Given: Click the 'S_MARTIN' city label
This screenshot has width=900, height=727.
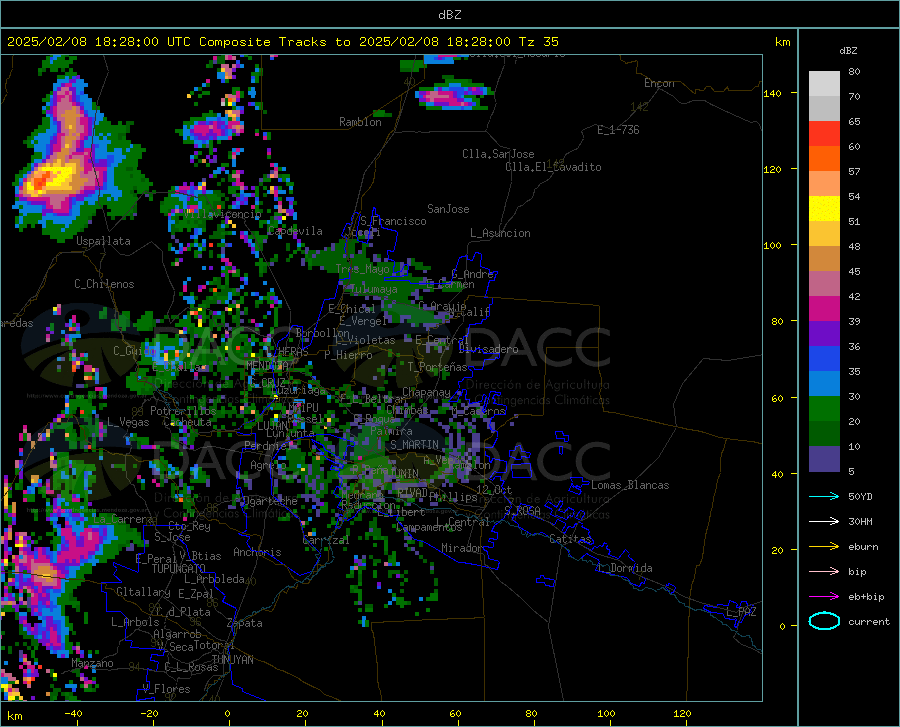Looking at the screenshot, I should [x=414, y=445].
